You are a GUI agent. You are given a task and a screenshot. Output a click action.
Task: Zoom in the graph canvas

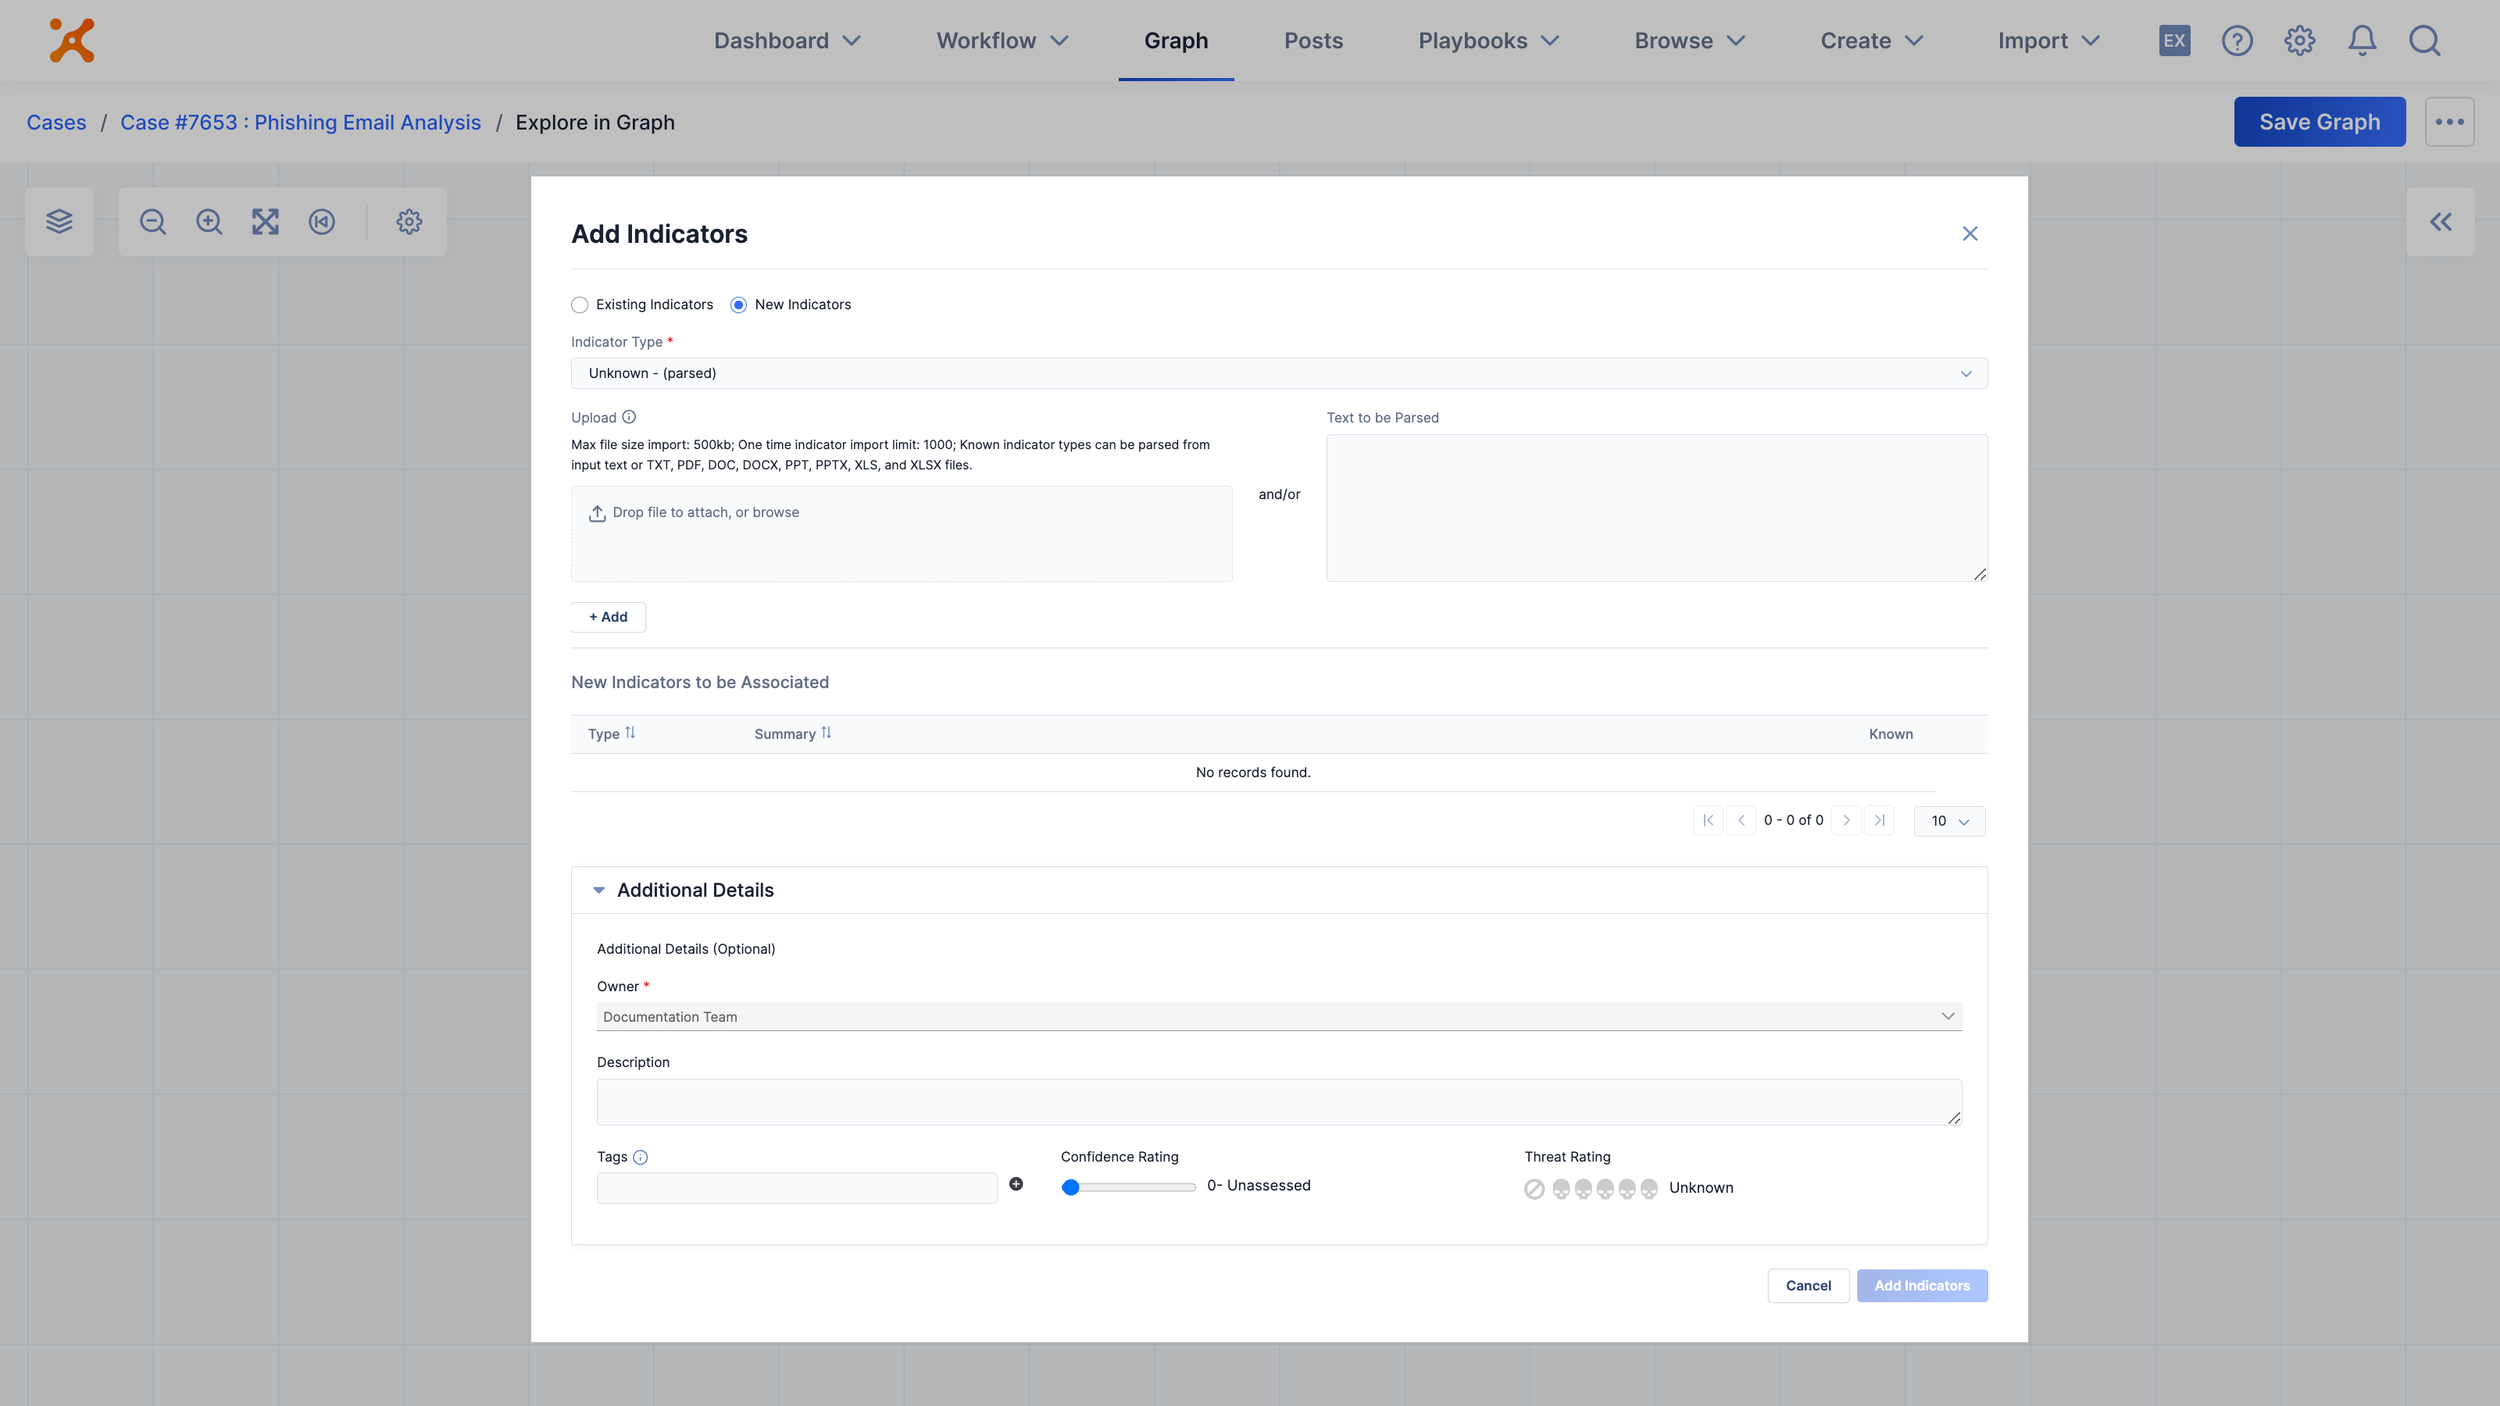coord(209,221)
